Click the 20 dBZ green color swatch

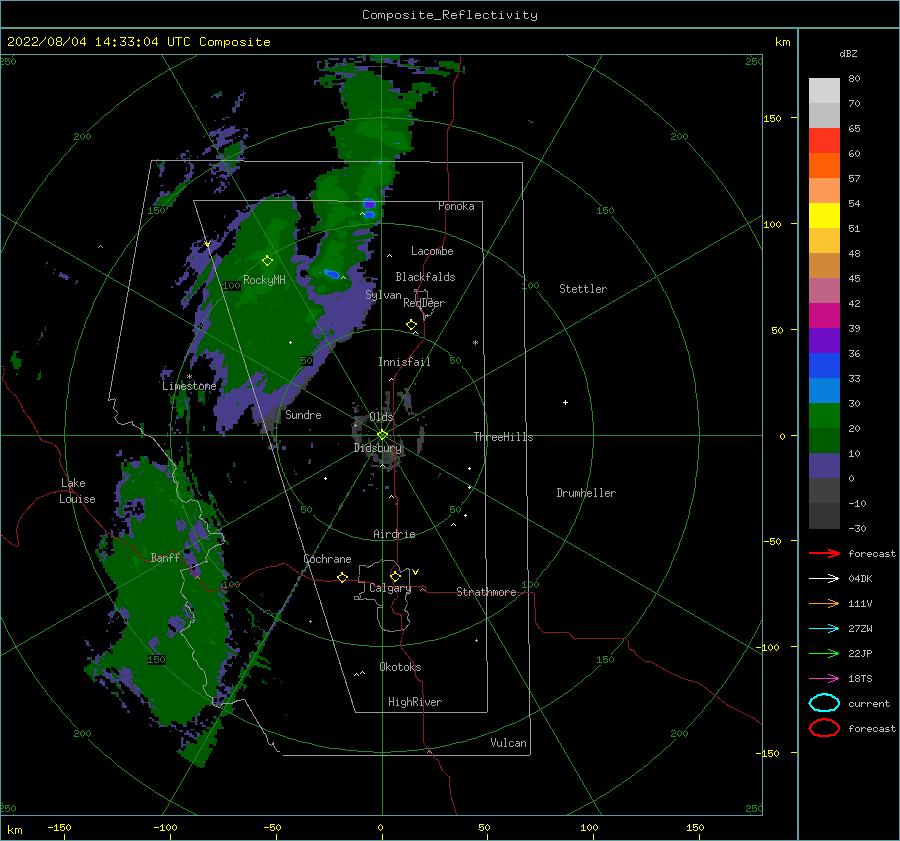824,416
